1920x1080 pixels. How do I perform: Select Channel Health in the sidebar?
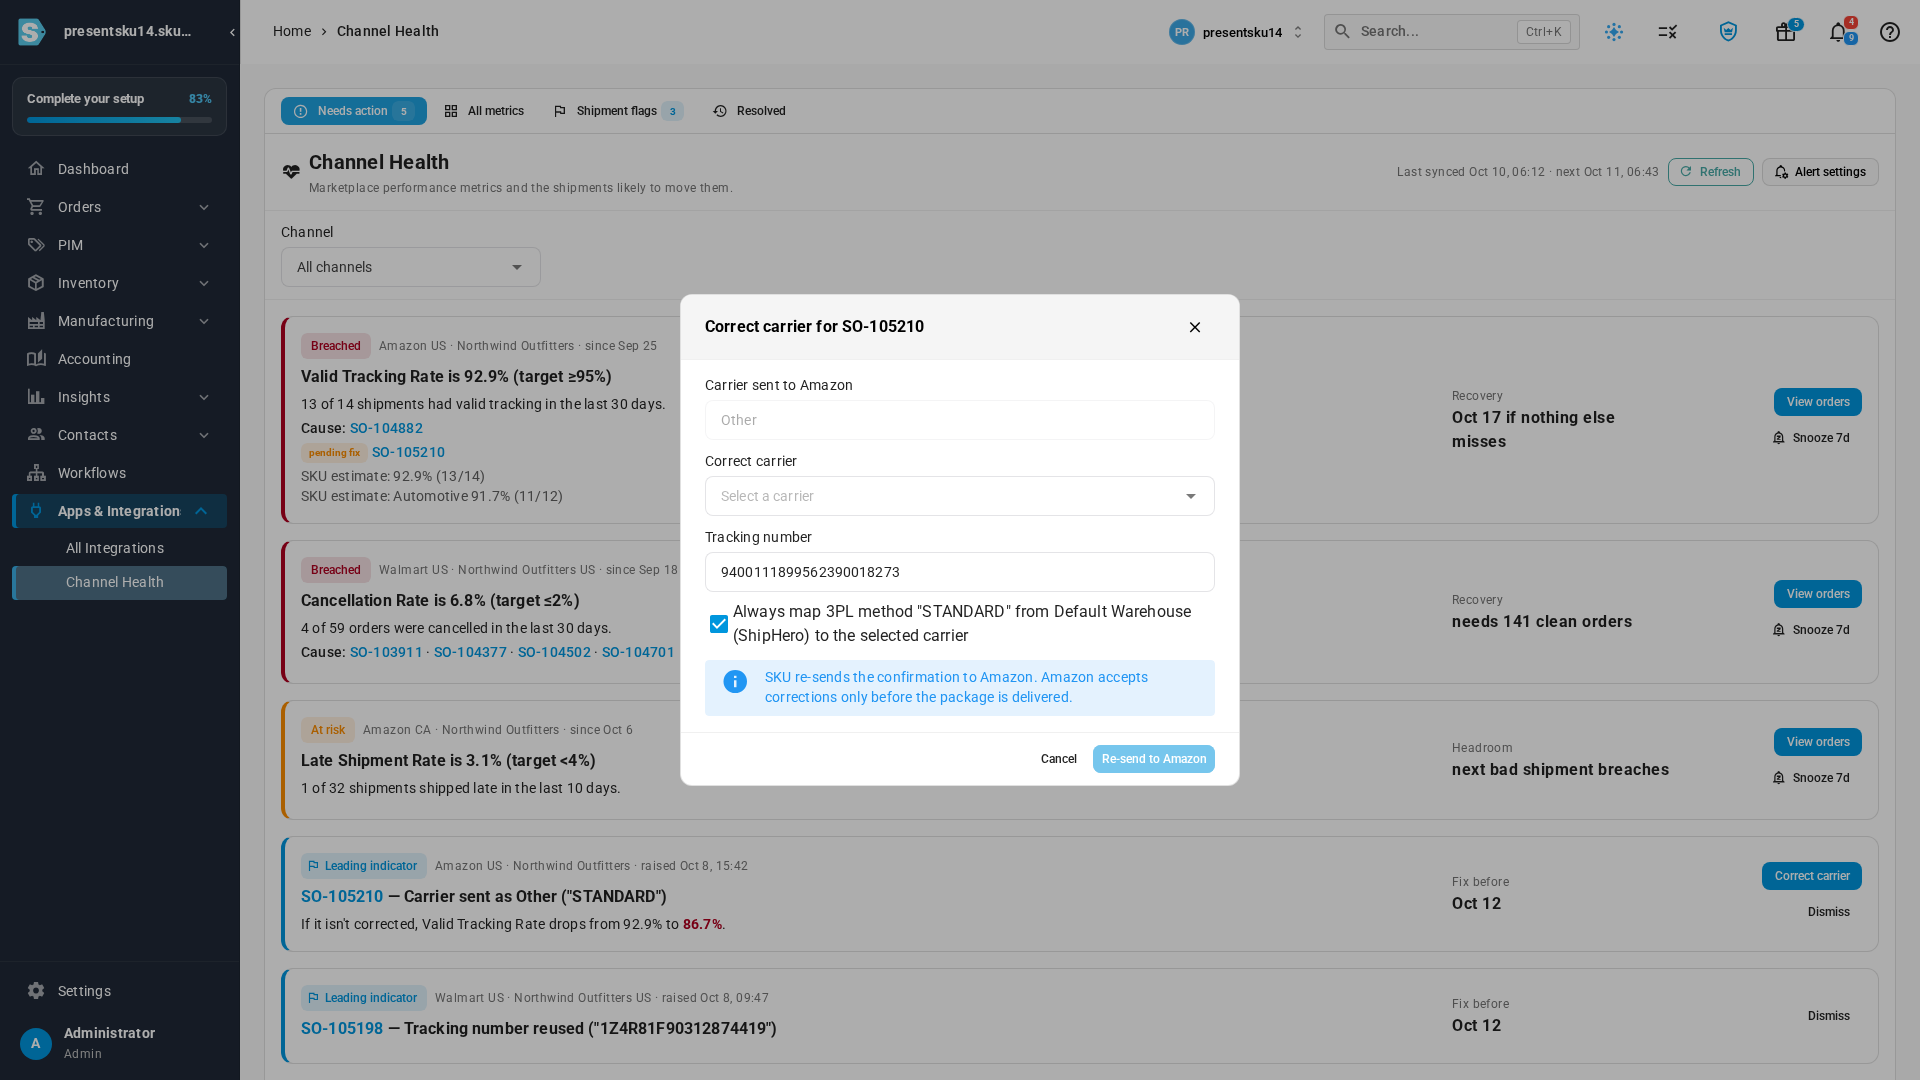click(119, 583)
